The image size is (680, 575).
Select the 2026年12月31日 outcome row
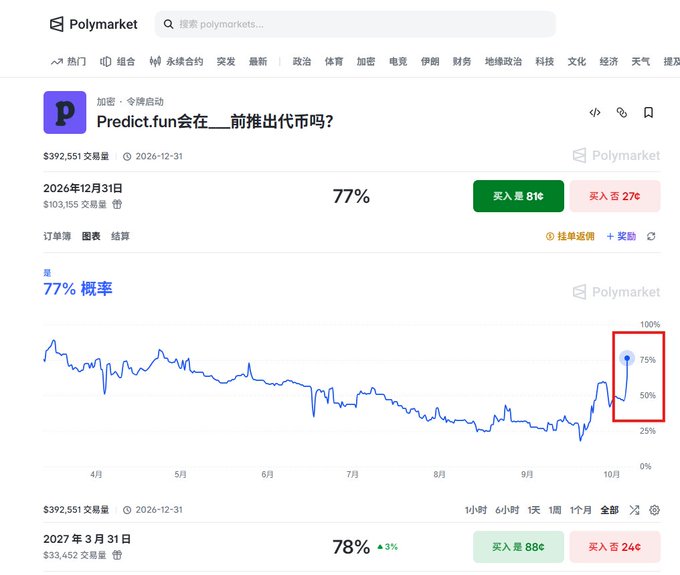click(352, 196)
